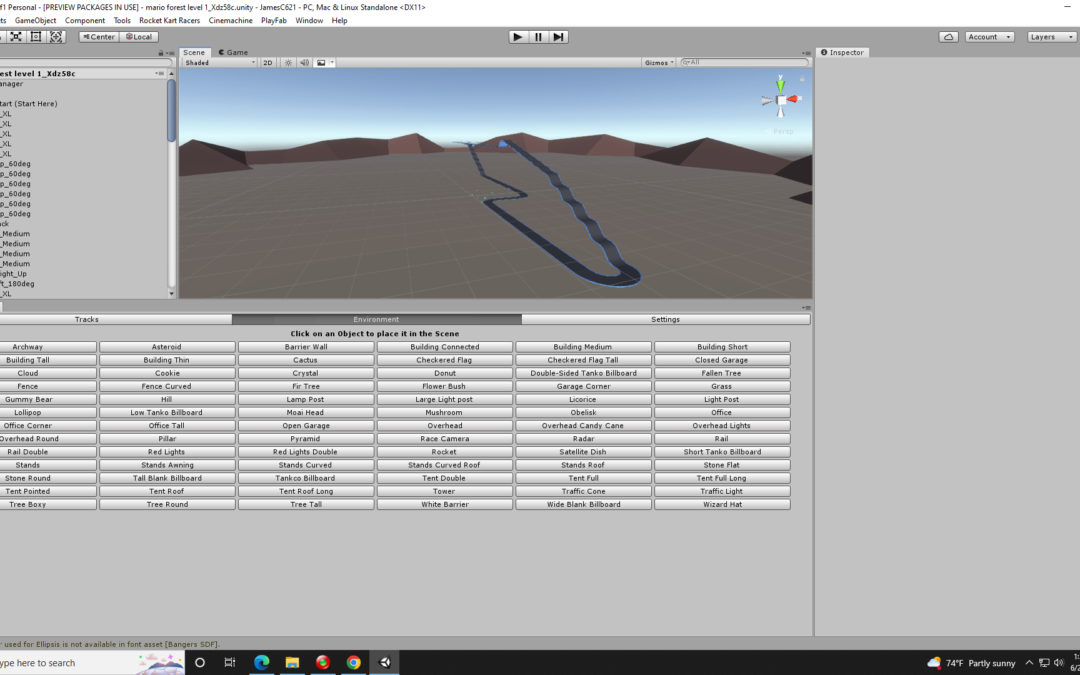Toggle handle rotation Local button
Viewport: 1080px width, 675px height.
point(138,37)
